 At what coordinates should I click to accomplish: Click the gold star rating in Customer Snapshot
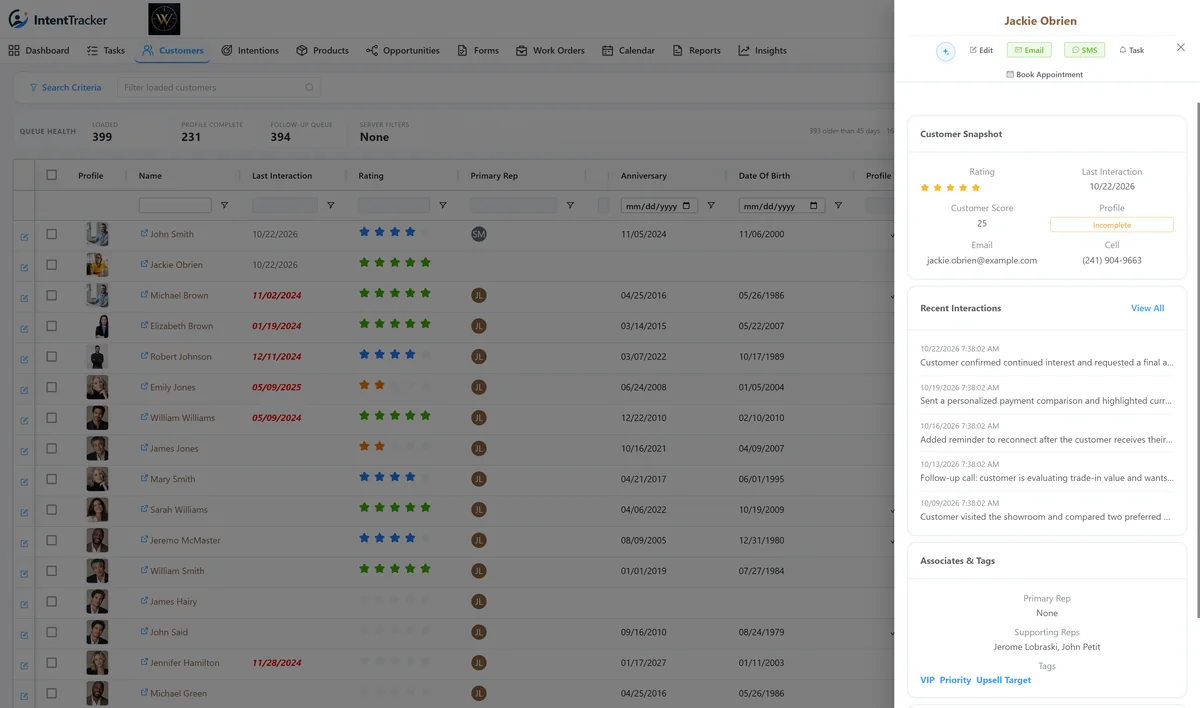click(951, 187)
